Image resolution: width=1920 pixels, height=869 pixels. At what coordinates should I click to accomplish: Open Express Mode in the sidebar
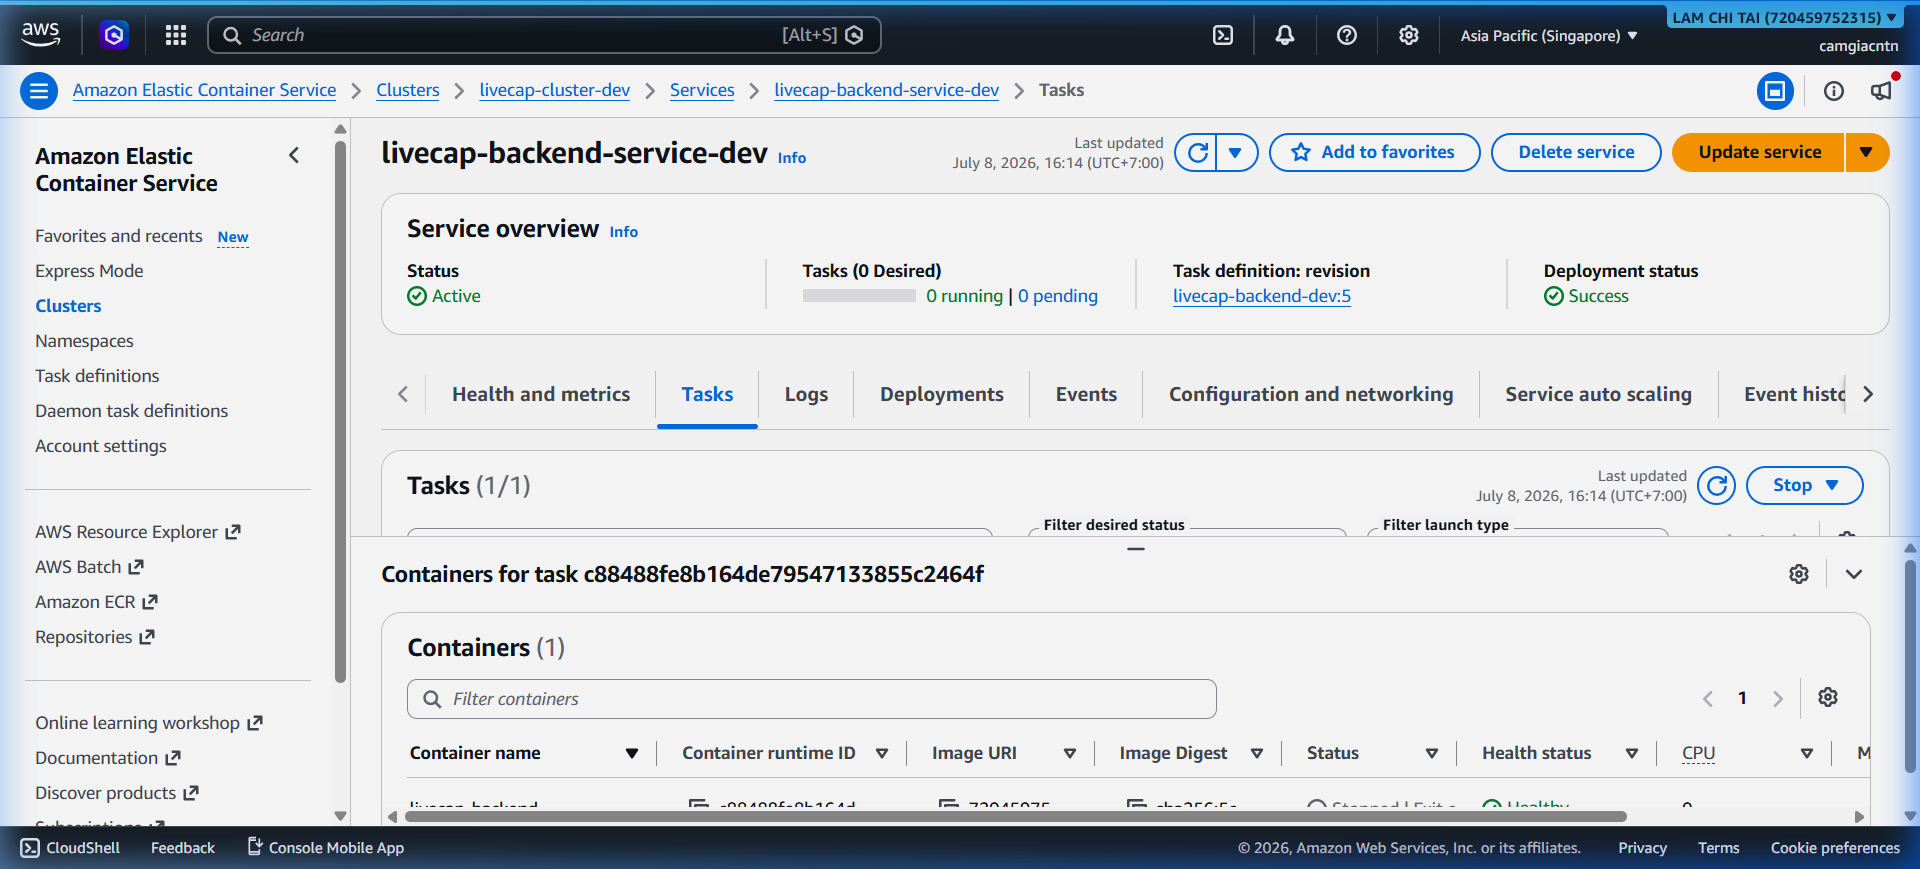tap(89, 271)
